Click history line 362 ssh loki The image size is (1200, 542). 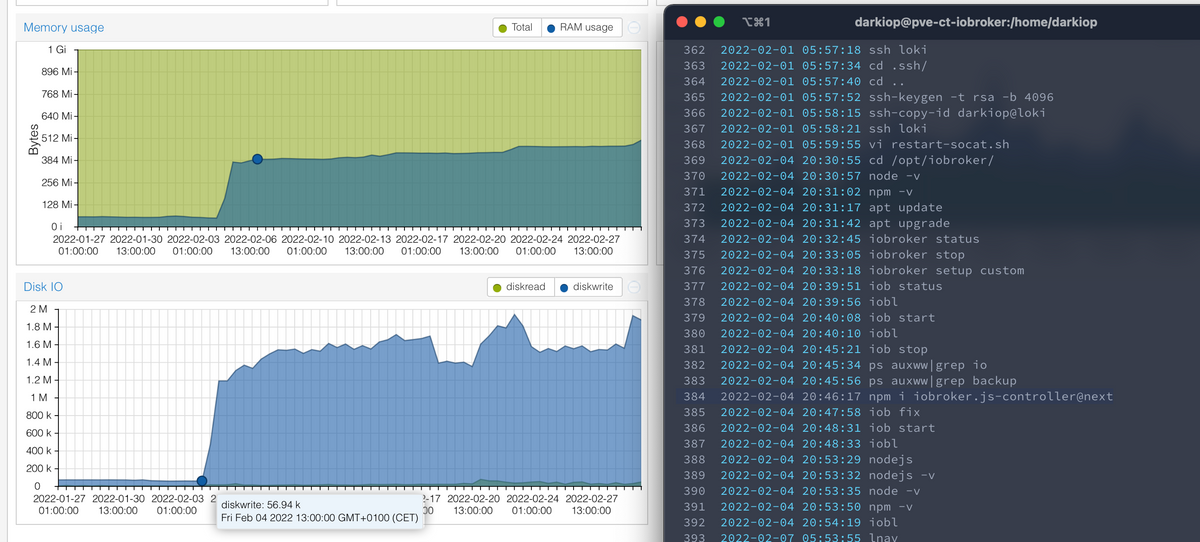click(804, 49)
